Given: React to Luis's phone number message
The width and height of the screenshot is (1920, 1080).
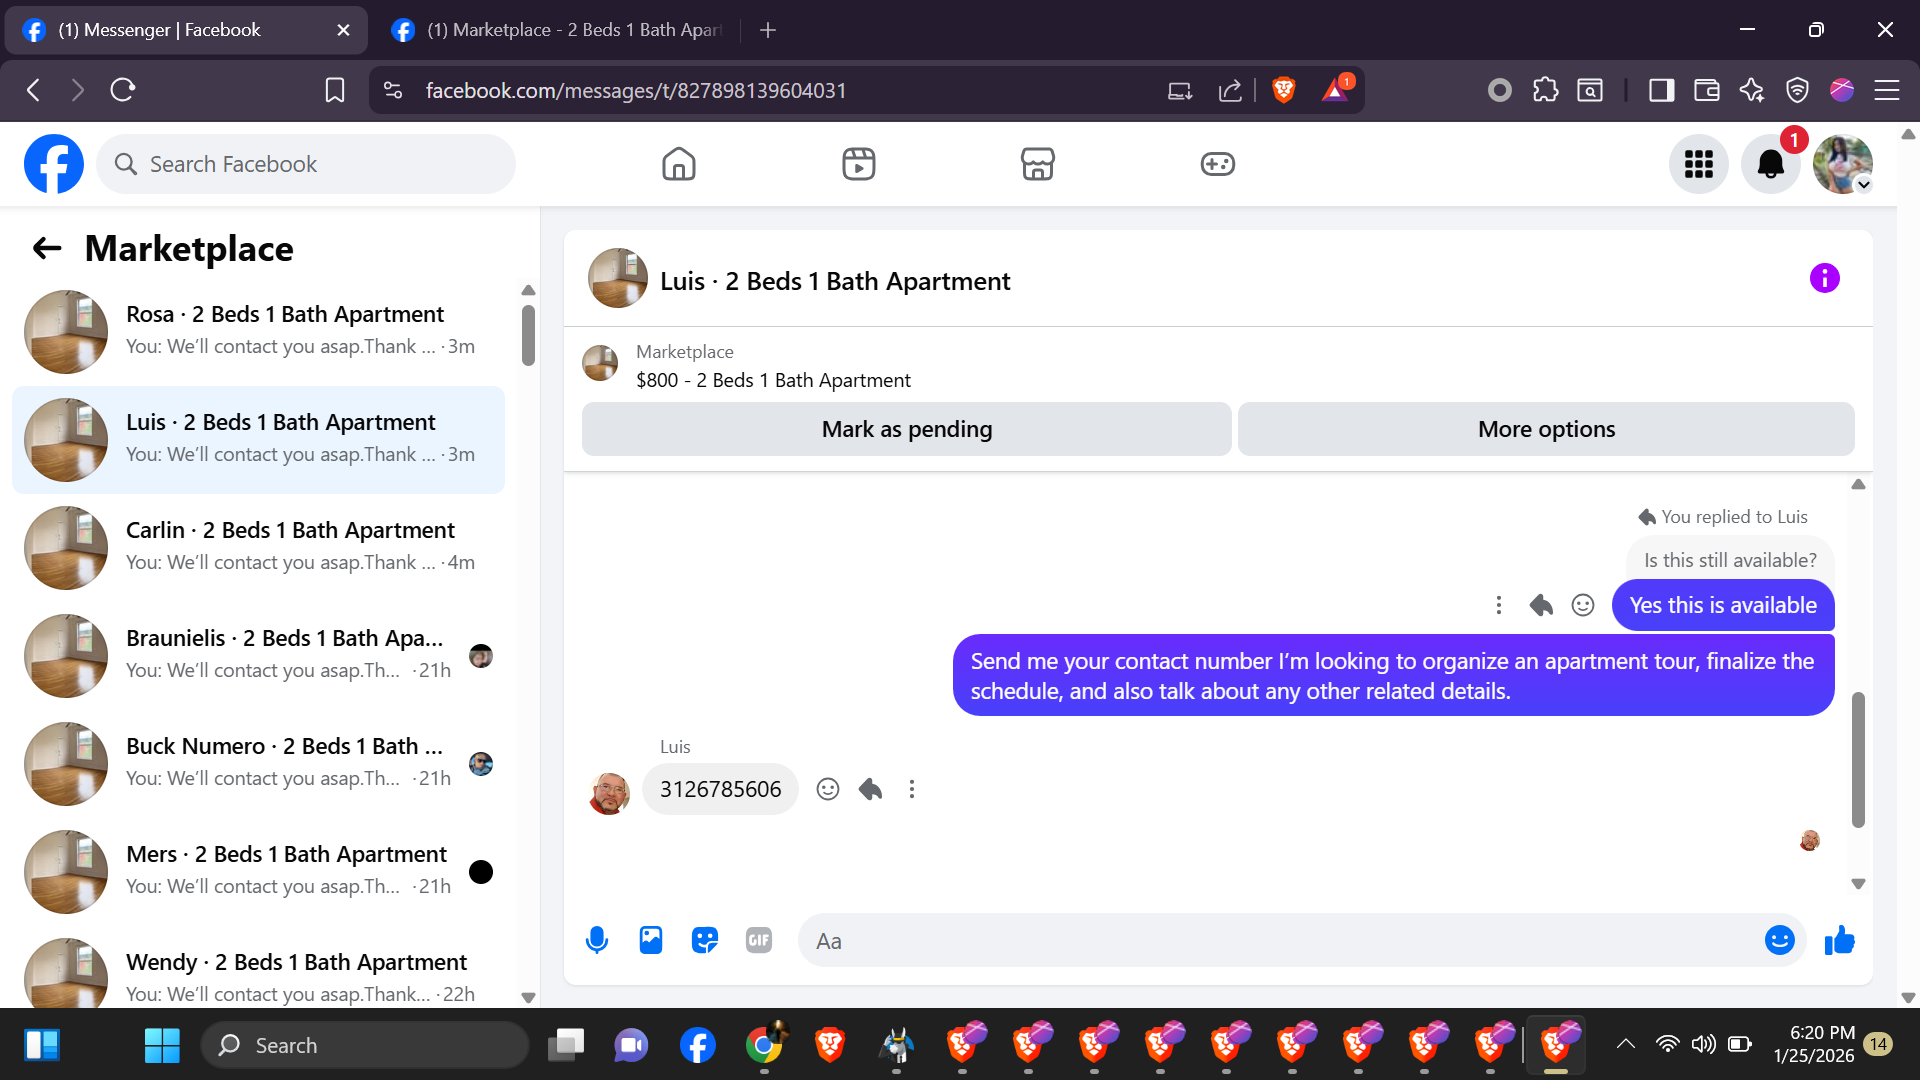Looking at the screenshot, I should tap(828, 789).
